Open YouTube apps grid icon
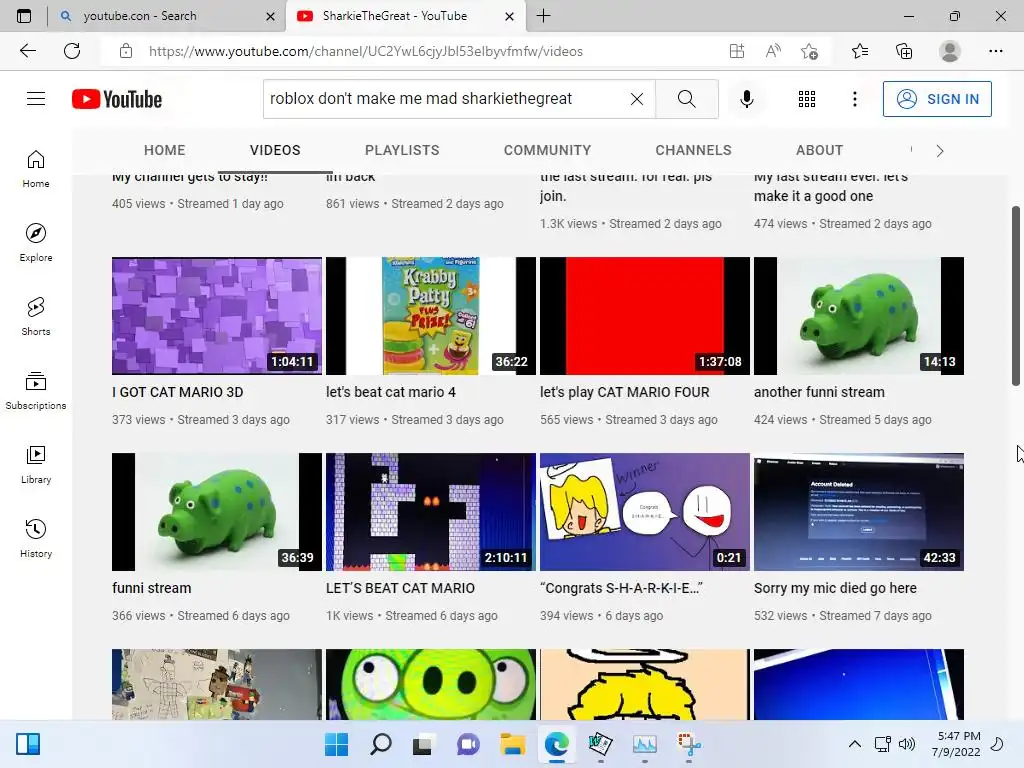 [807, 99]
